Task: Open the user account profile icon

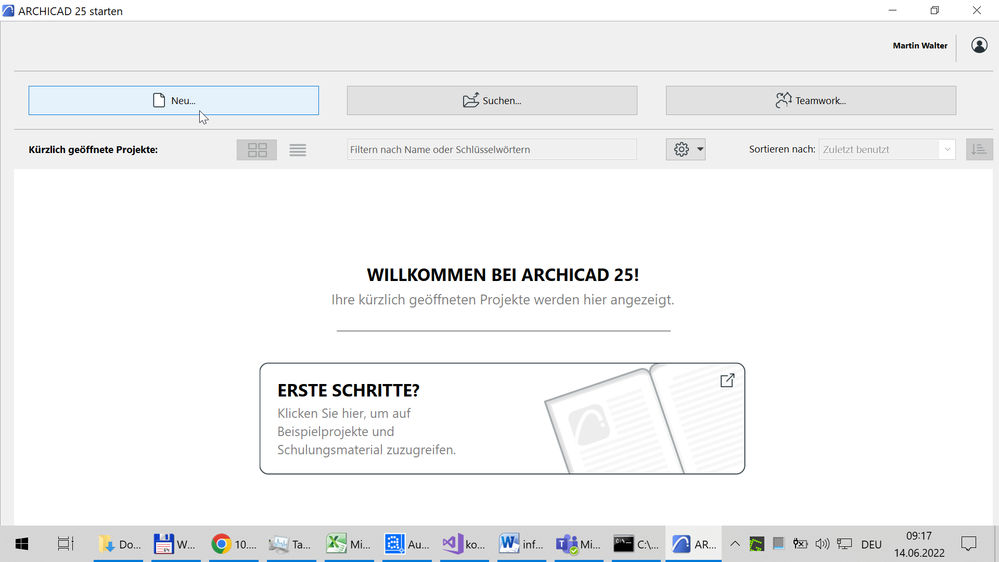Action: (x=979, y=45)
